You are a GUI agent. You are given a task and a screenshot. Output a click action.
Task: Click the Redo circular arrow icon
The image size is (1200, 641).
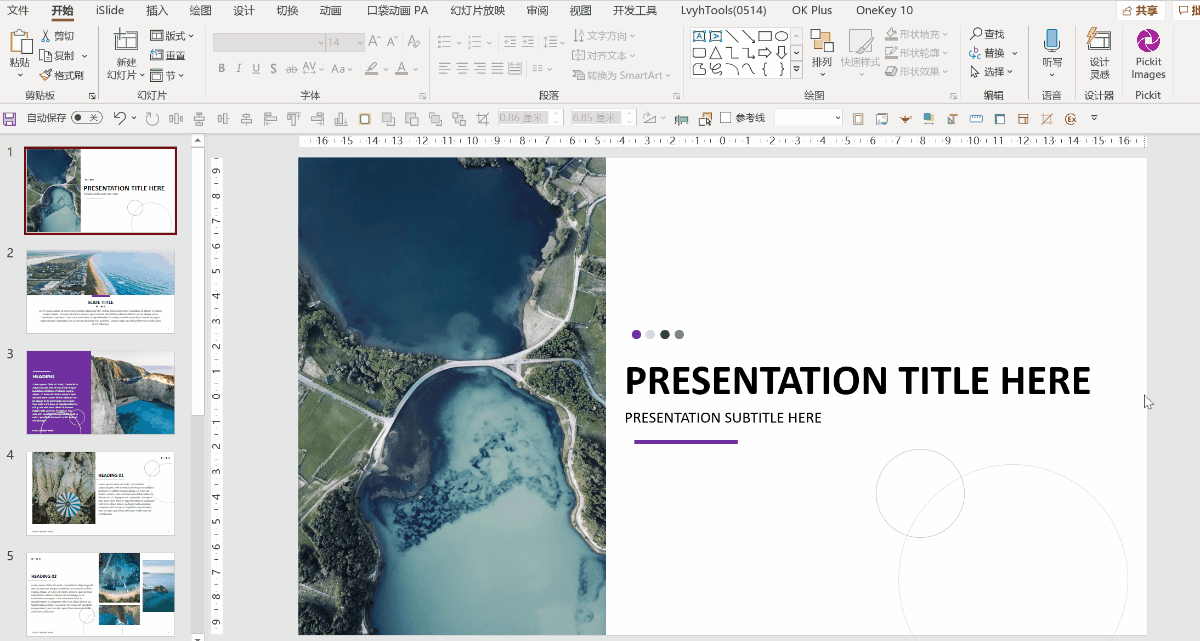152,118
